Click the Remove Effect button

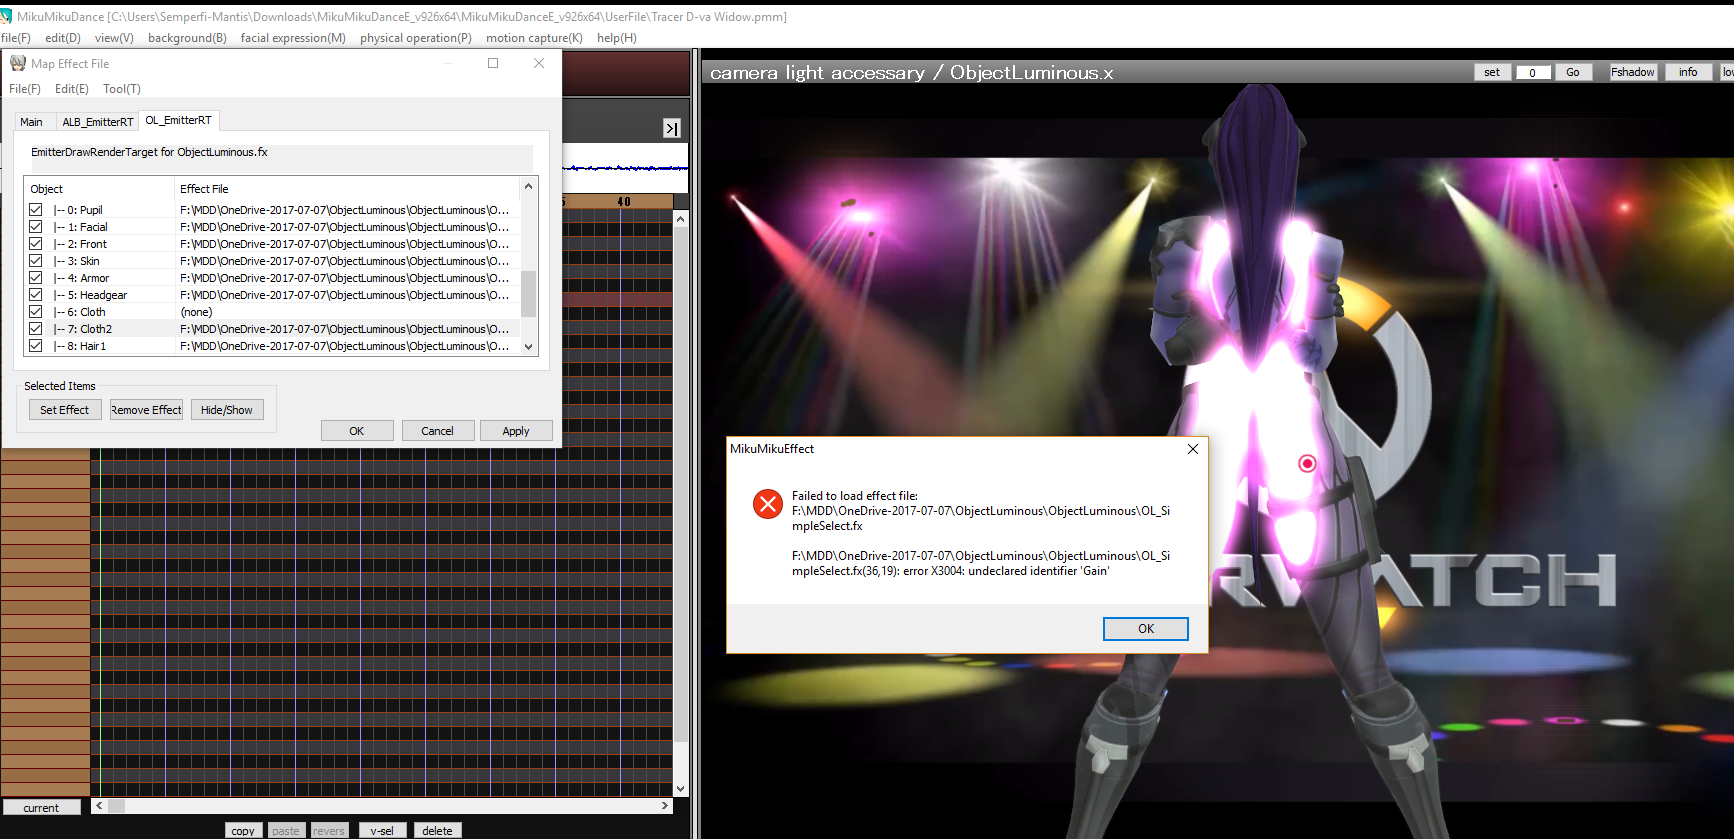(x=146, y=410)
